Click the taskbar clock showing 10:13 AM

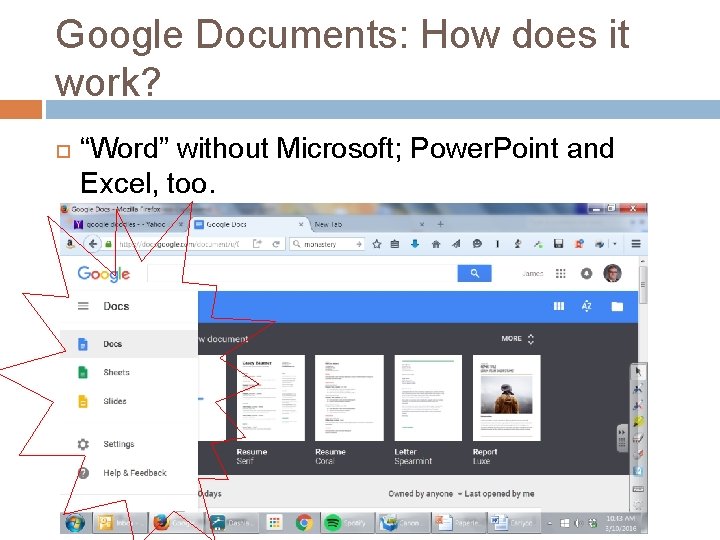pos(620,523)
